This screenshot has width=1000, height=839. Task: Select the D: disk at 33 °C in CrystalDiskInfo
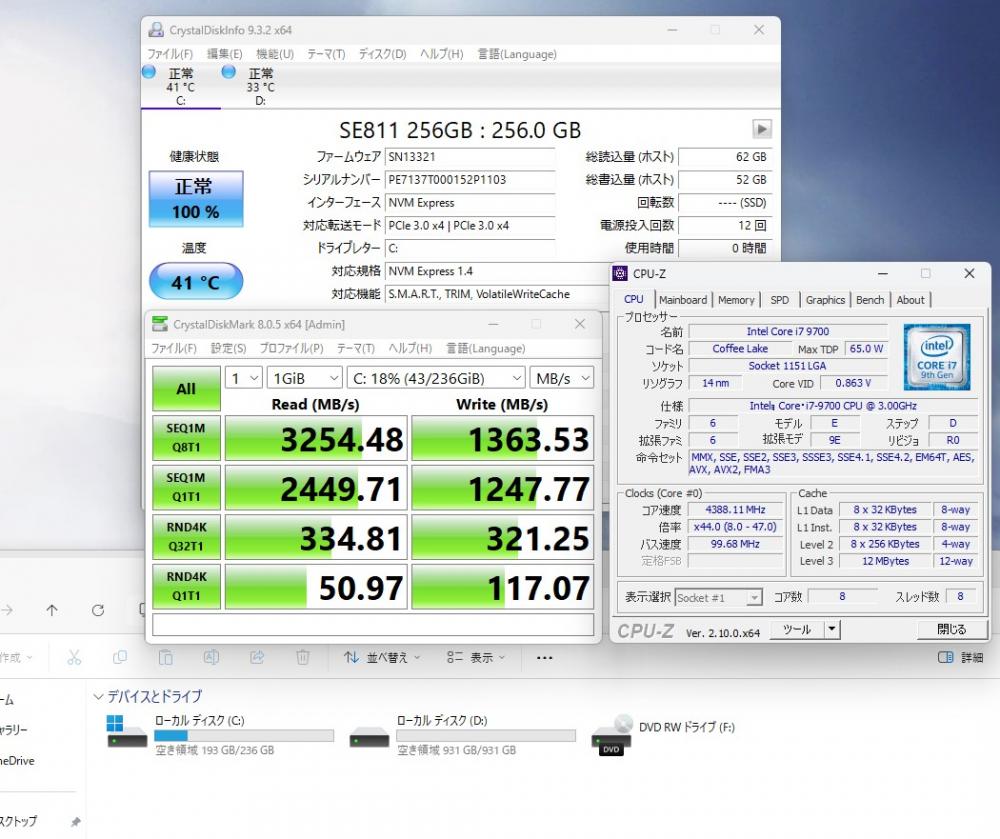(260, 86)
